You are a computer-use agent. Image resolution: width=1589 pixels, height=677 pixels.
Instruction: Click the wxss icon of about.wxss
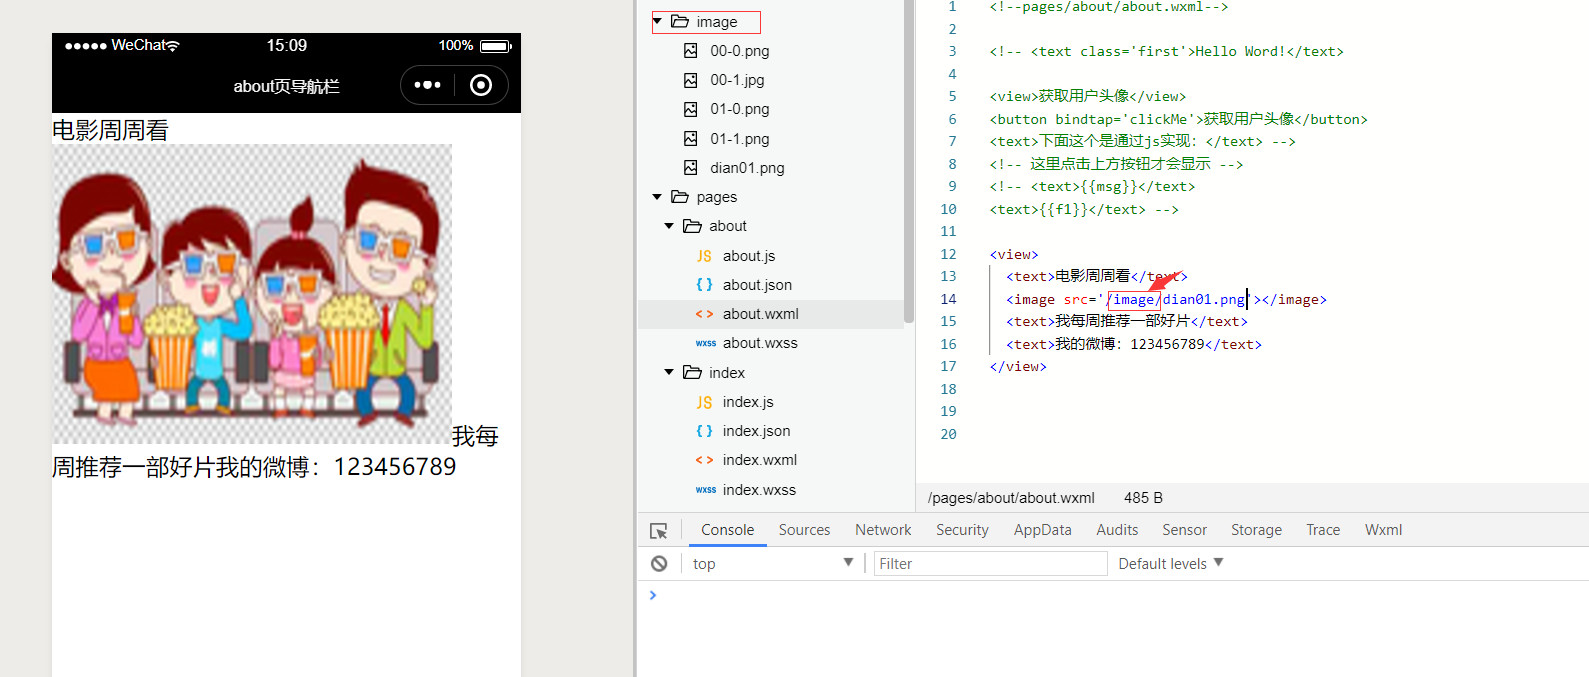click(706, 343)
